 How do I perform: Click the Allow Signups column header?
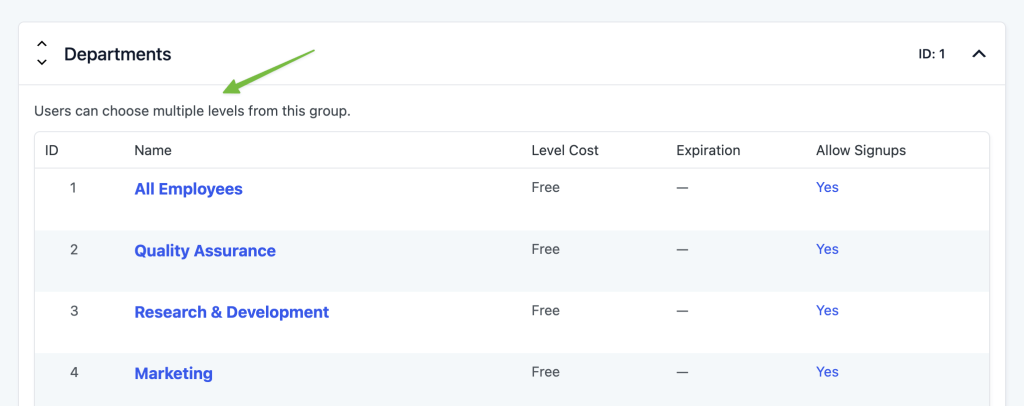tap(861, 150)
